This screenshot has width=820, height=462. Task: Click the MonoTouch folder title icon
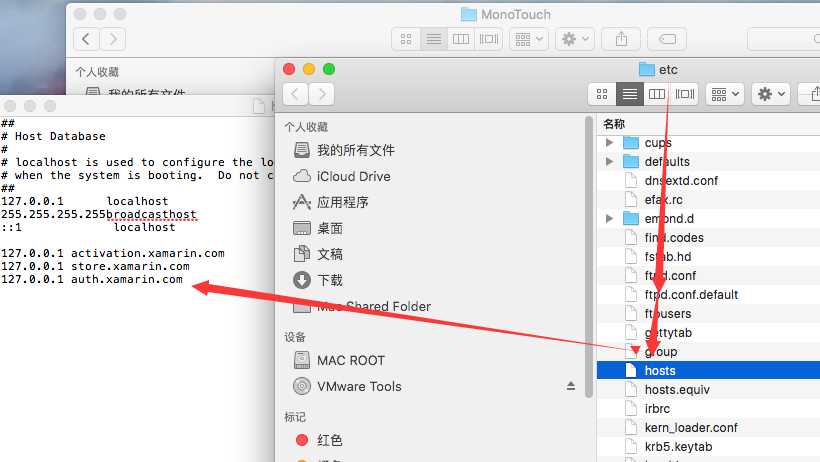(x=469, y=14)
